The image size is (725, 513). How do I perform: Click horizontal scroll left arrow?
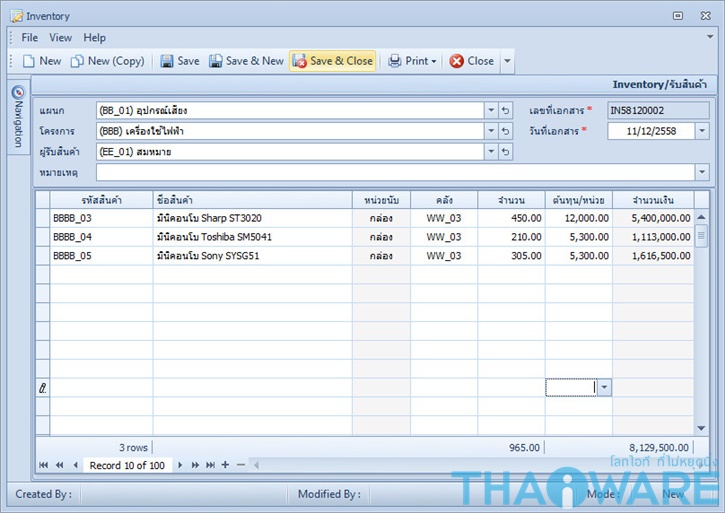[256, 465]
